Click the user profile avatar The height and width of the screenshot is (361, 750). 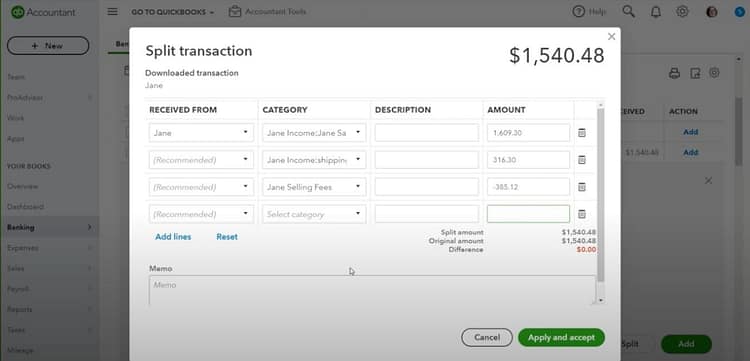(x=712, y=11)
